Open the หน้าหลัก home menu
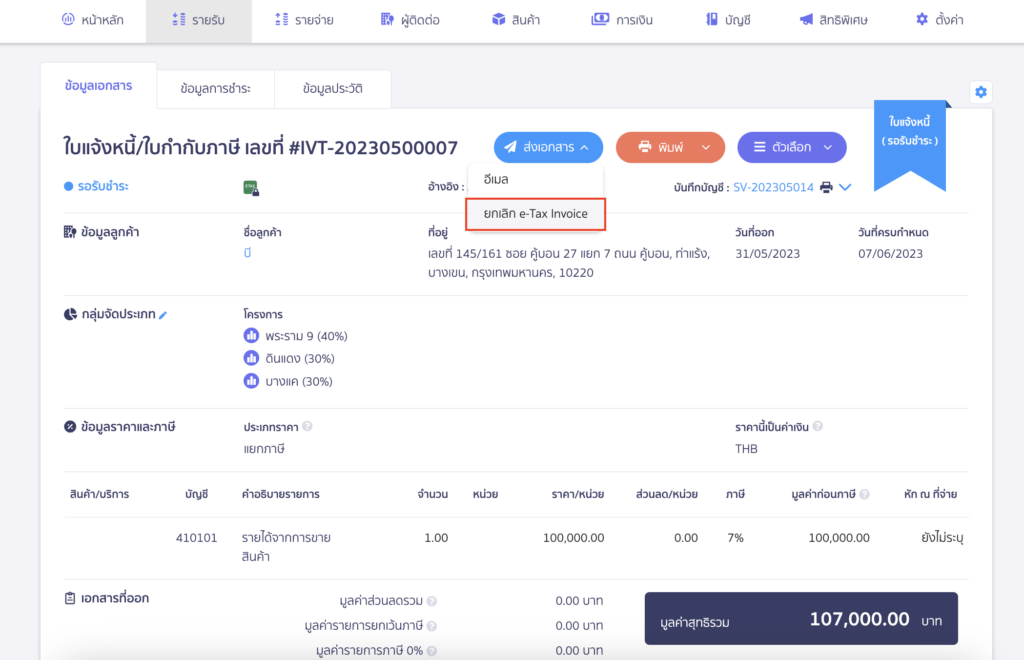The width and height of the screenshot is (1024, 660). tap(92, 20)
